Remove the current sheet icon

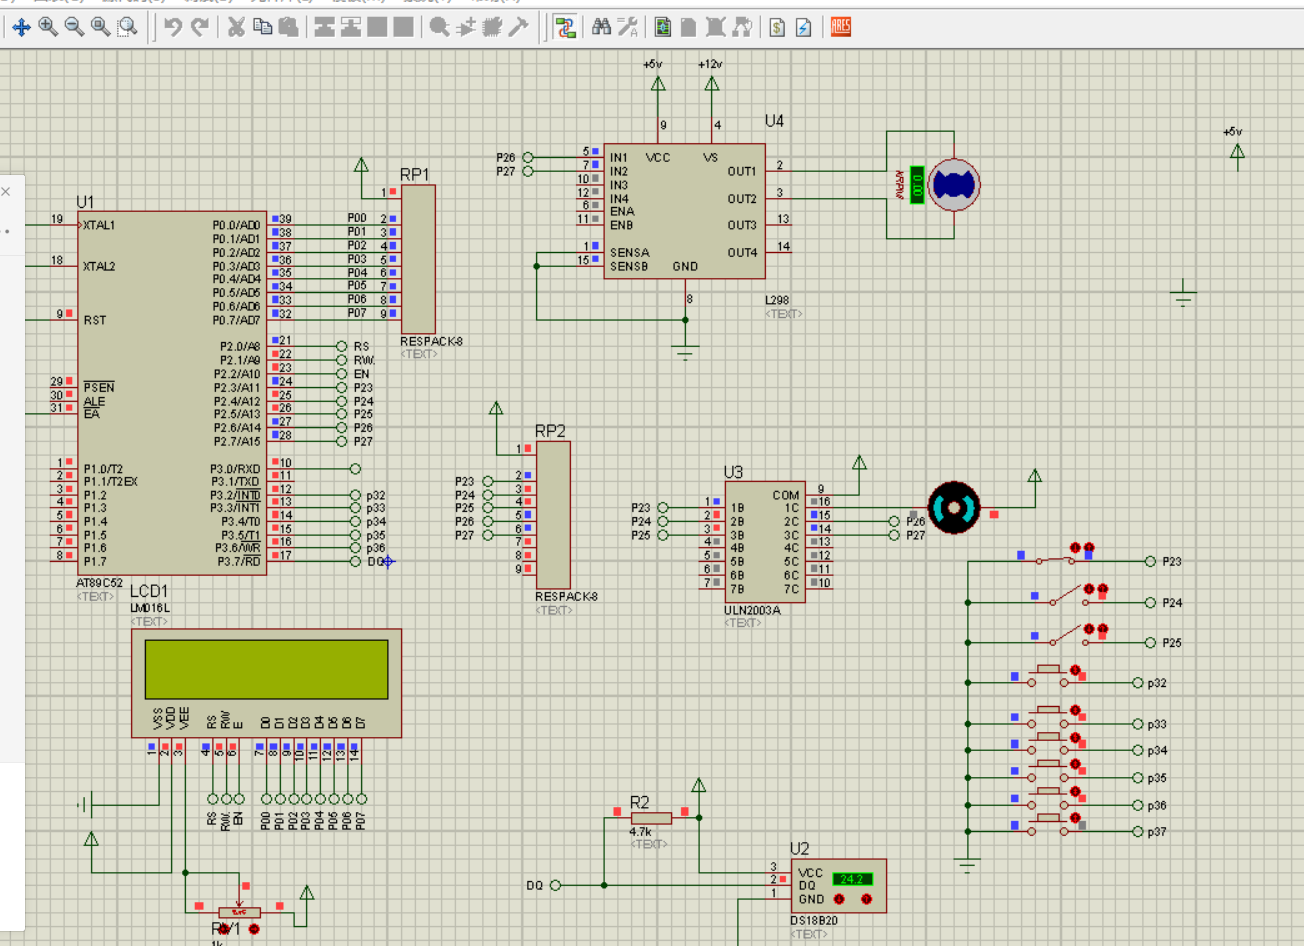[x=715, y=27]
